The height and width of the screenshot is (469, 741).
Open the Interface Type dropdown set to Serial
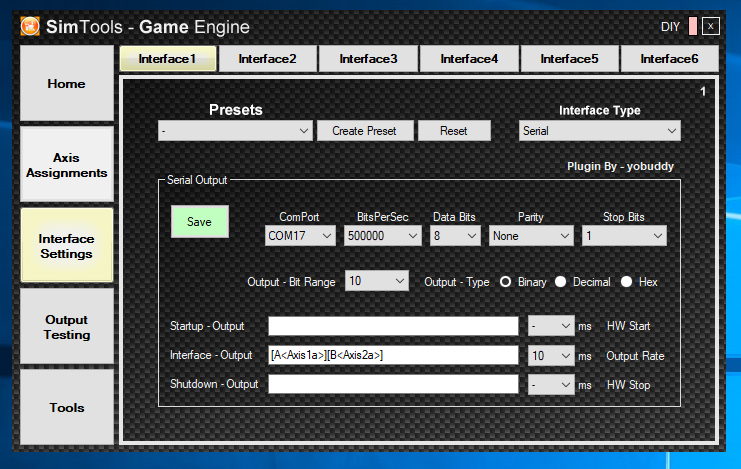[x=600, y=131]
